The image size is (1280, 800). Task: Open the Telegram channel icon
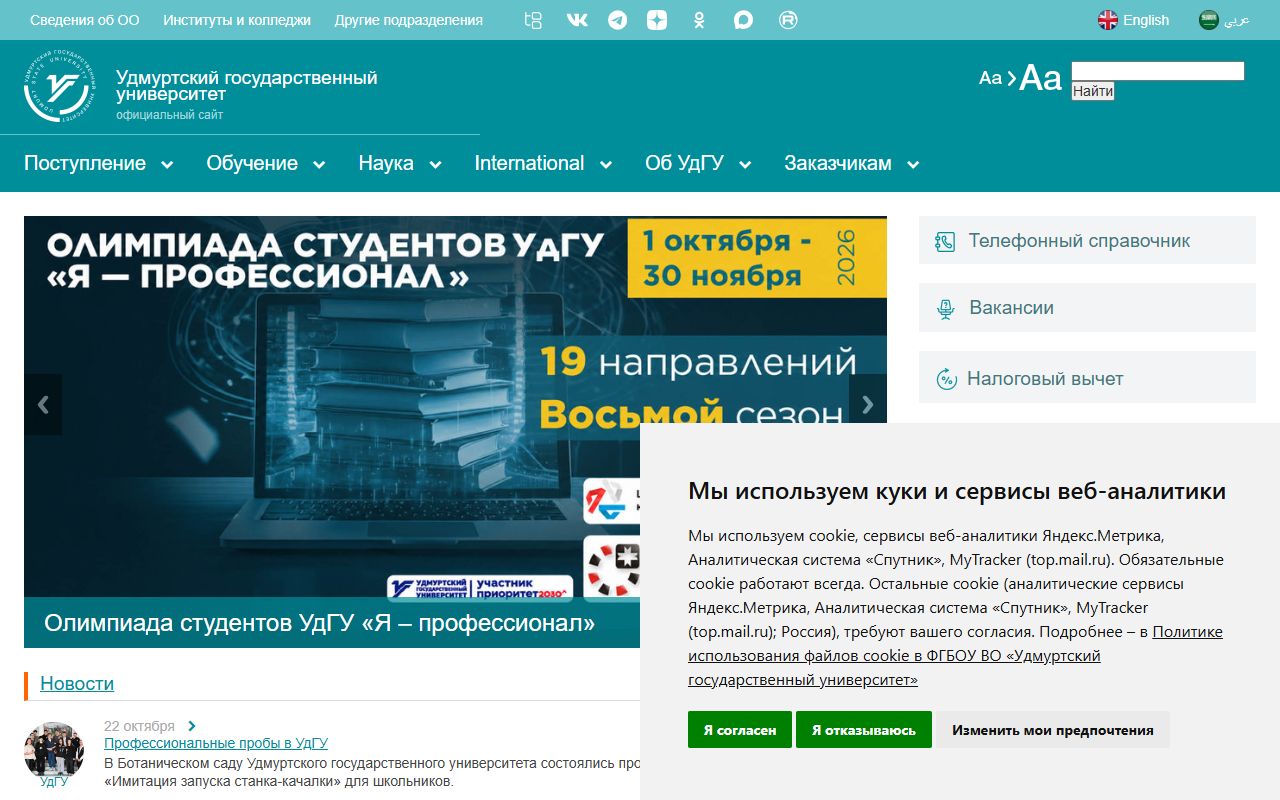coord(618,20)
